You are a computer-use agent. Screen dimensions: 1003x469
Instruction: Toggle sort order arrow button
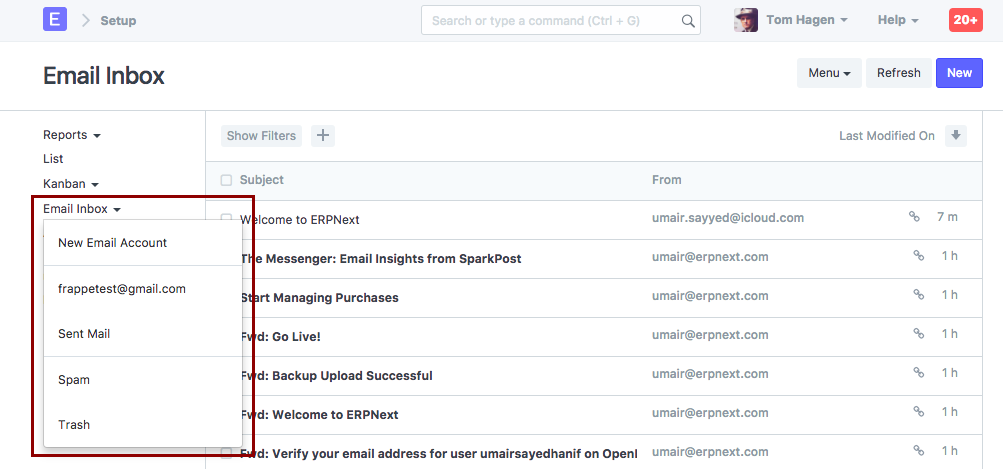click(x=956, y=136)
